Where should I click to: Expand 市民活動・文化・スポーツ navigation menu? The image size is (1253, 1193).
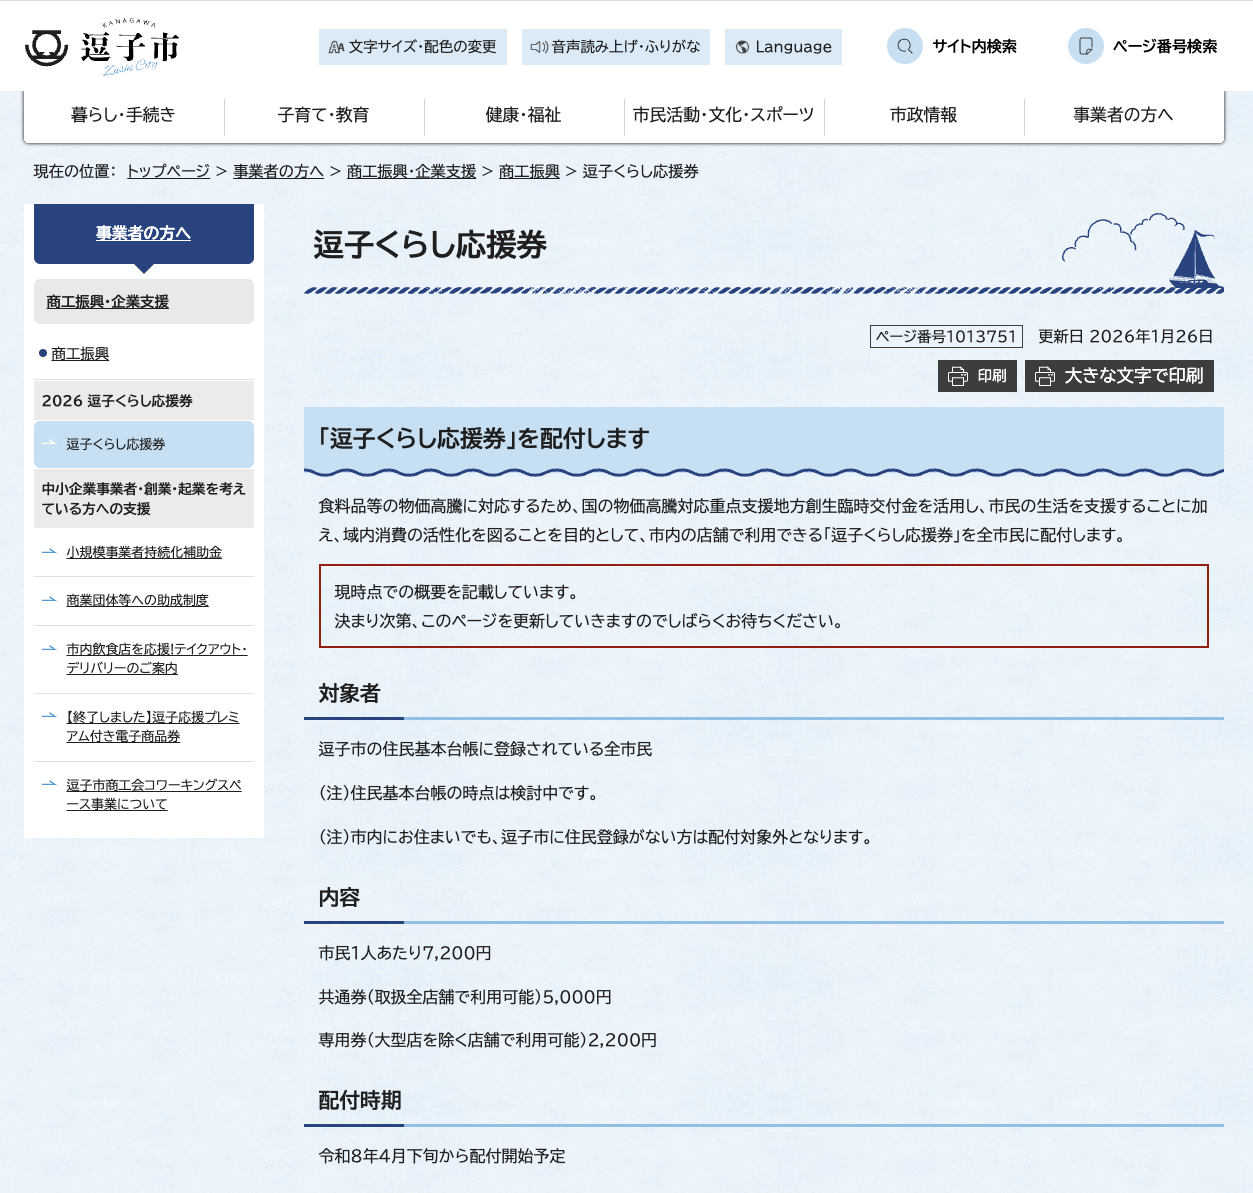(x=723, y=115)
